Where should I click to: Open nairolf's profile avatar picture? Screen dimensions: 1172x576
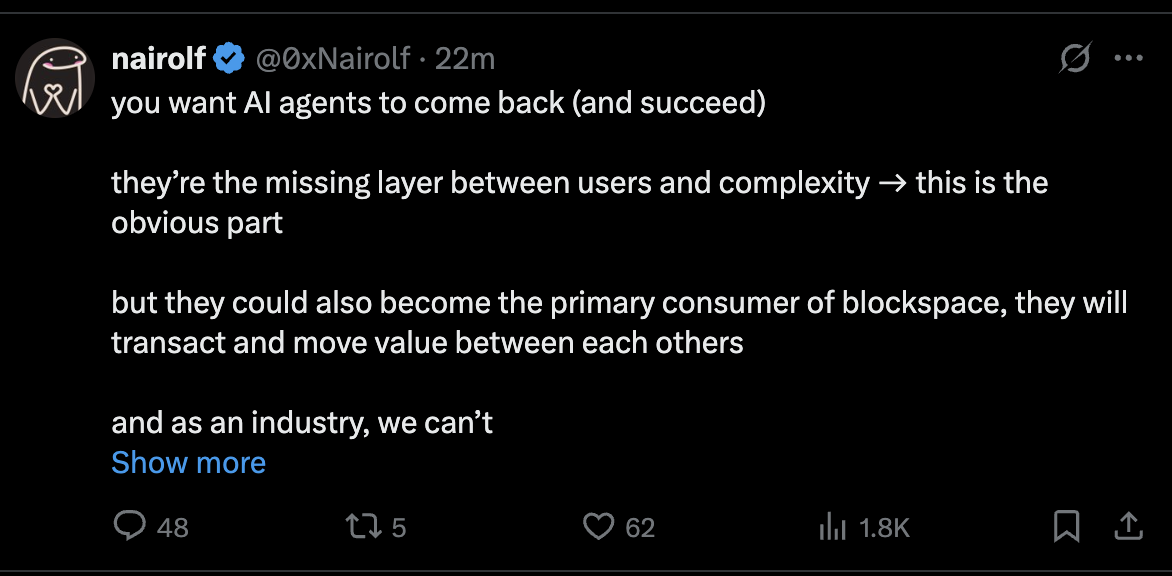[55, 78]
